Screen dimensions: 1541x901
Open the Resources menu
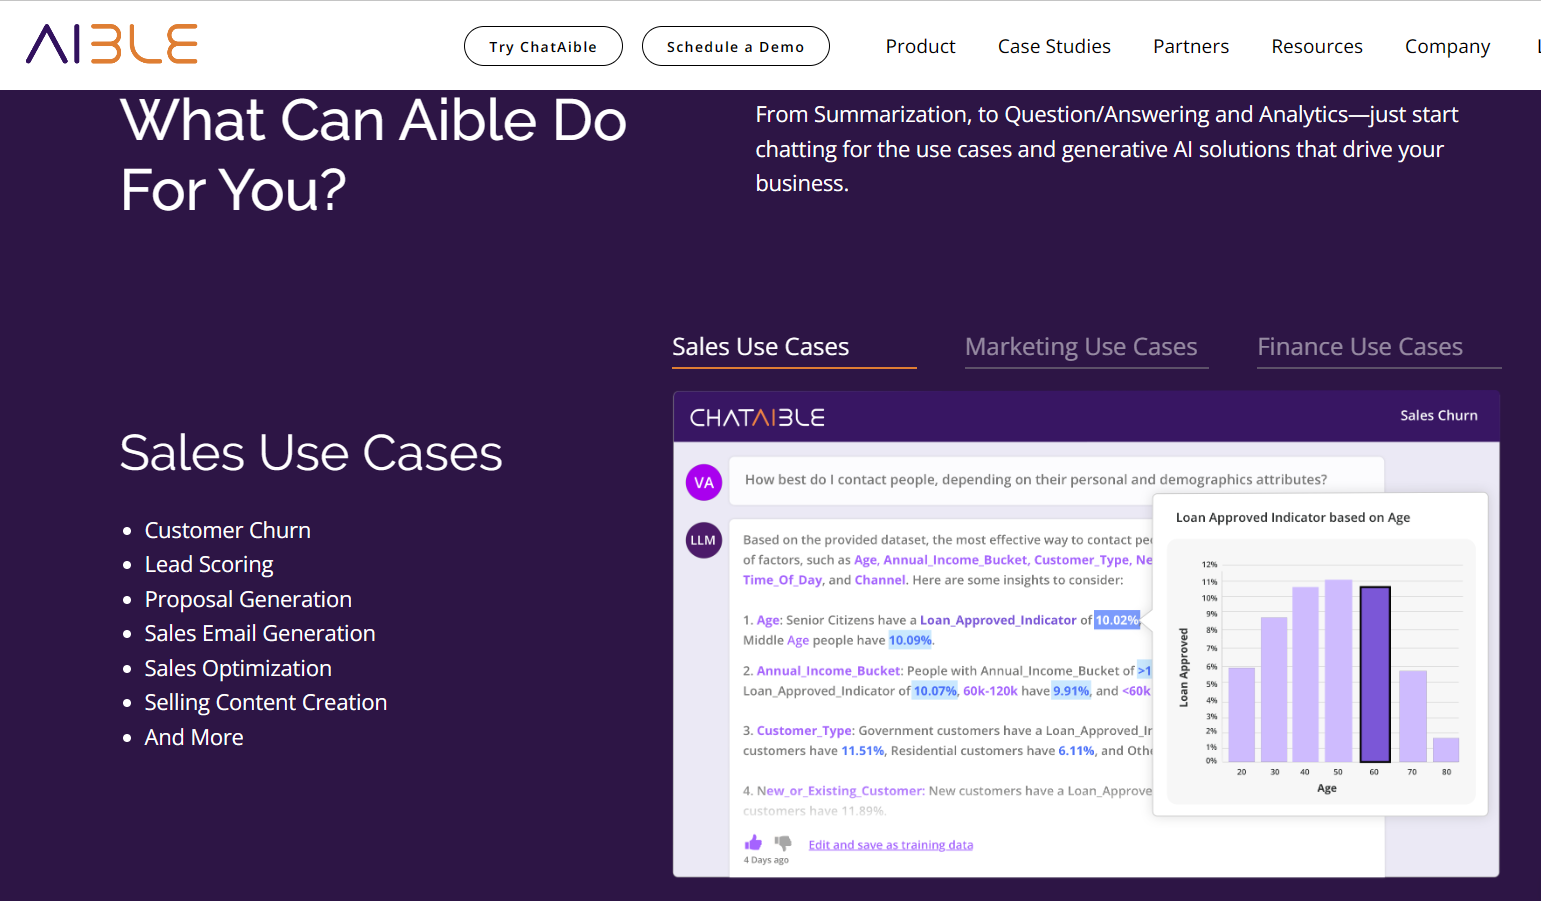(1316, 46)
